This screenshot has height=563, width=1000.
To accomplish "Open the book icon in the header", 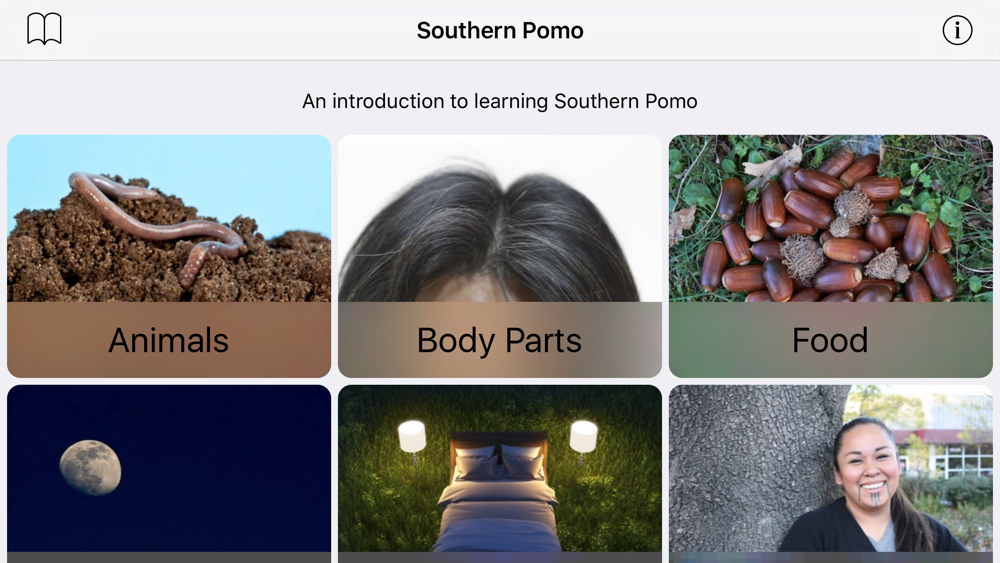I will (x=44, y=29).
